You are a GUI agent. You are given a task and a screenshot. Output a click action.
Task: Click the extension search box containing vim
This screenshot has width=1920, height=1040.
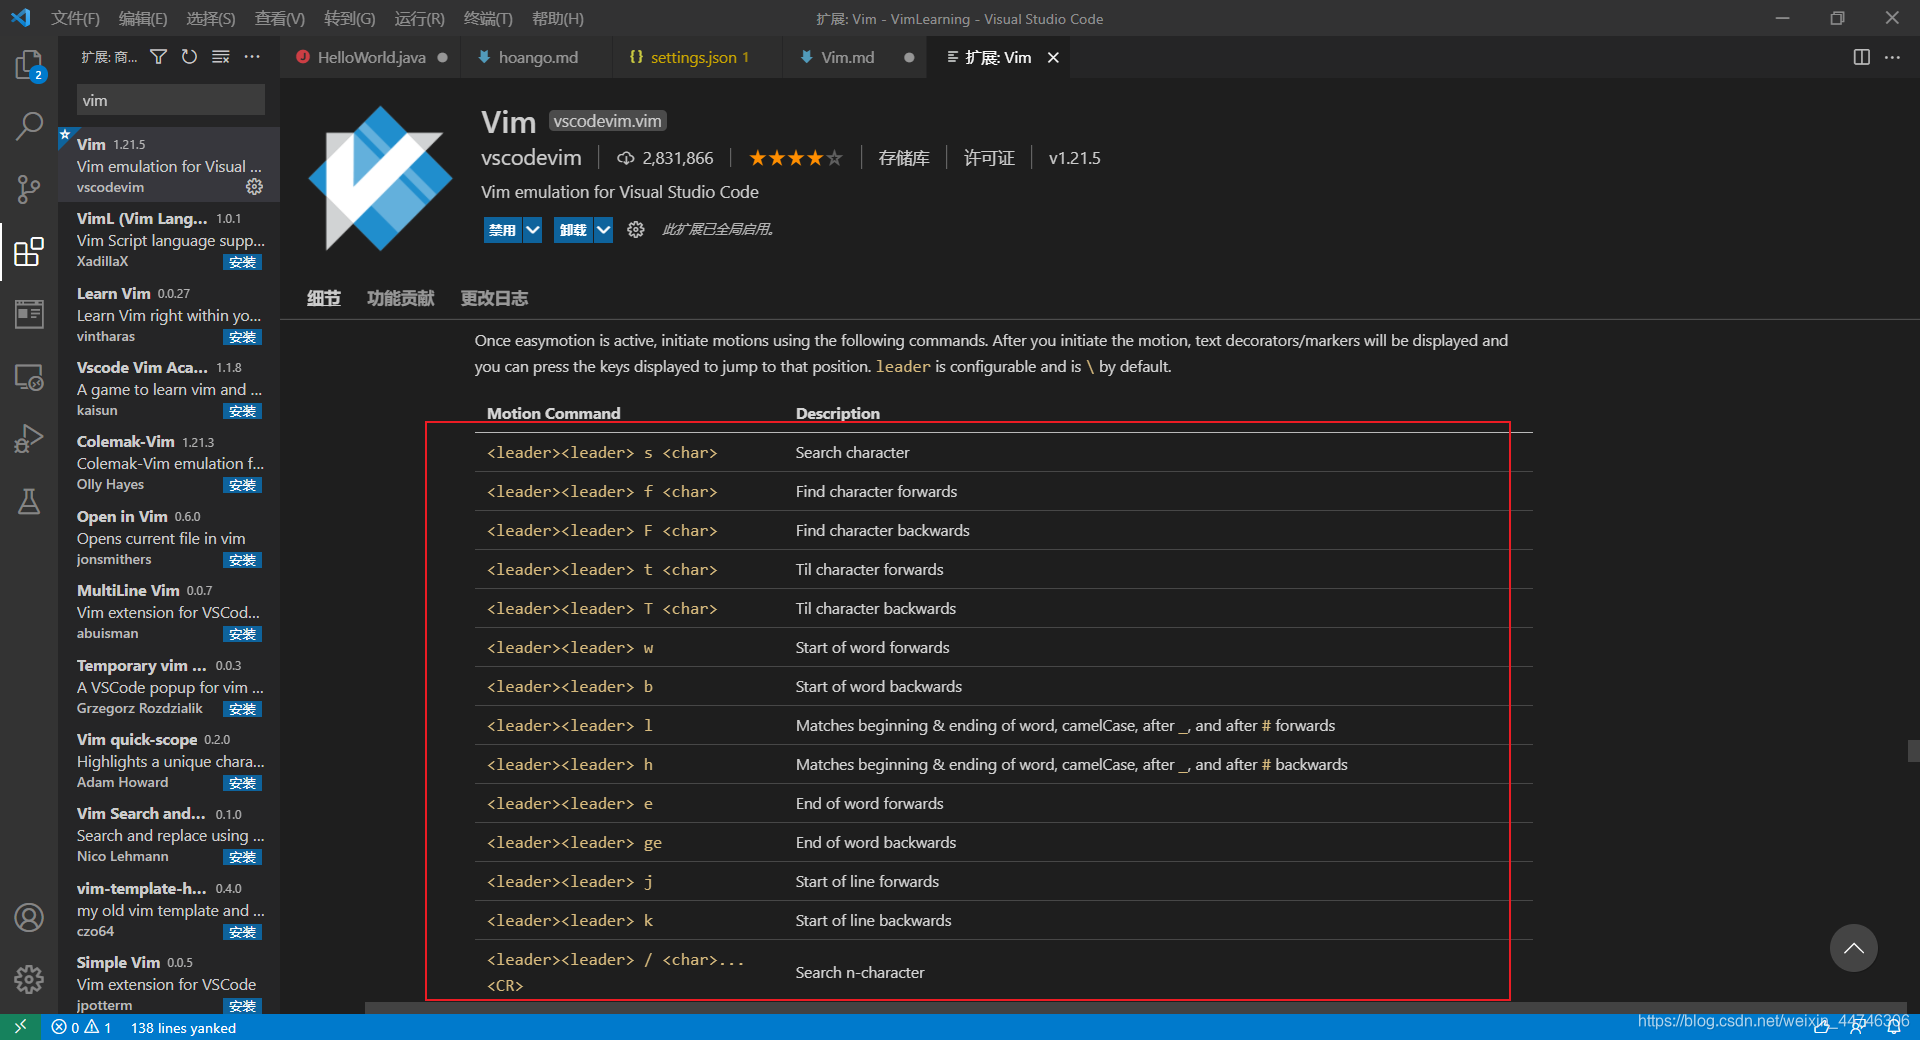170,100
